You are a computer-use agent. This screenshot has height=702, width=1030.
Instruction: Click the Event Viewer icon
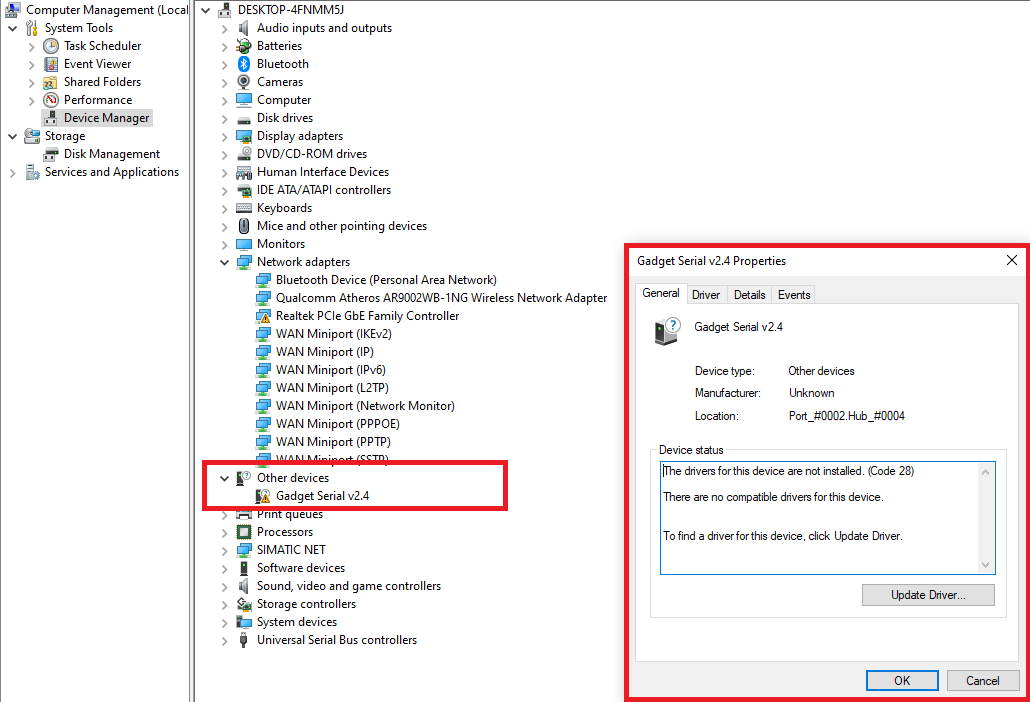point(49,63)
